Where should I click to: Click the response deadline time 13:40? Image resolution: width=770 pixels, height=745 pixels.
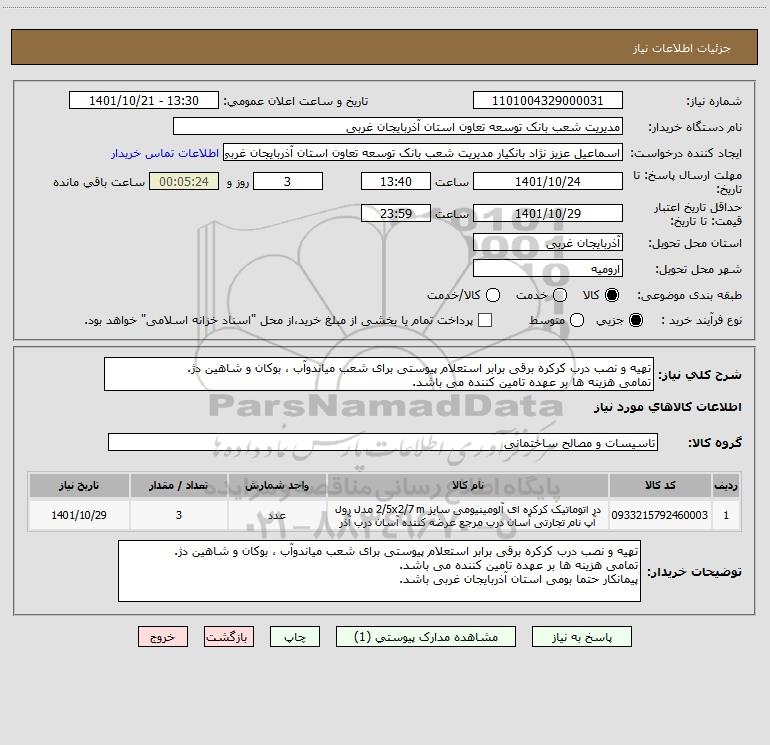point(396,181)
